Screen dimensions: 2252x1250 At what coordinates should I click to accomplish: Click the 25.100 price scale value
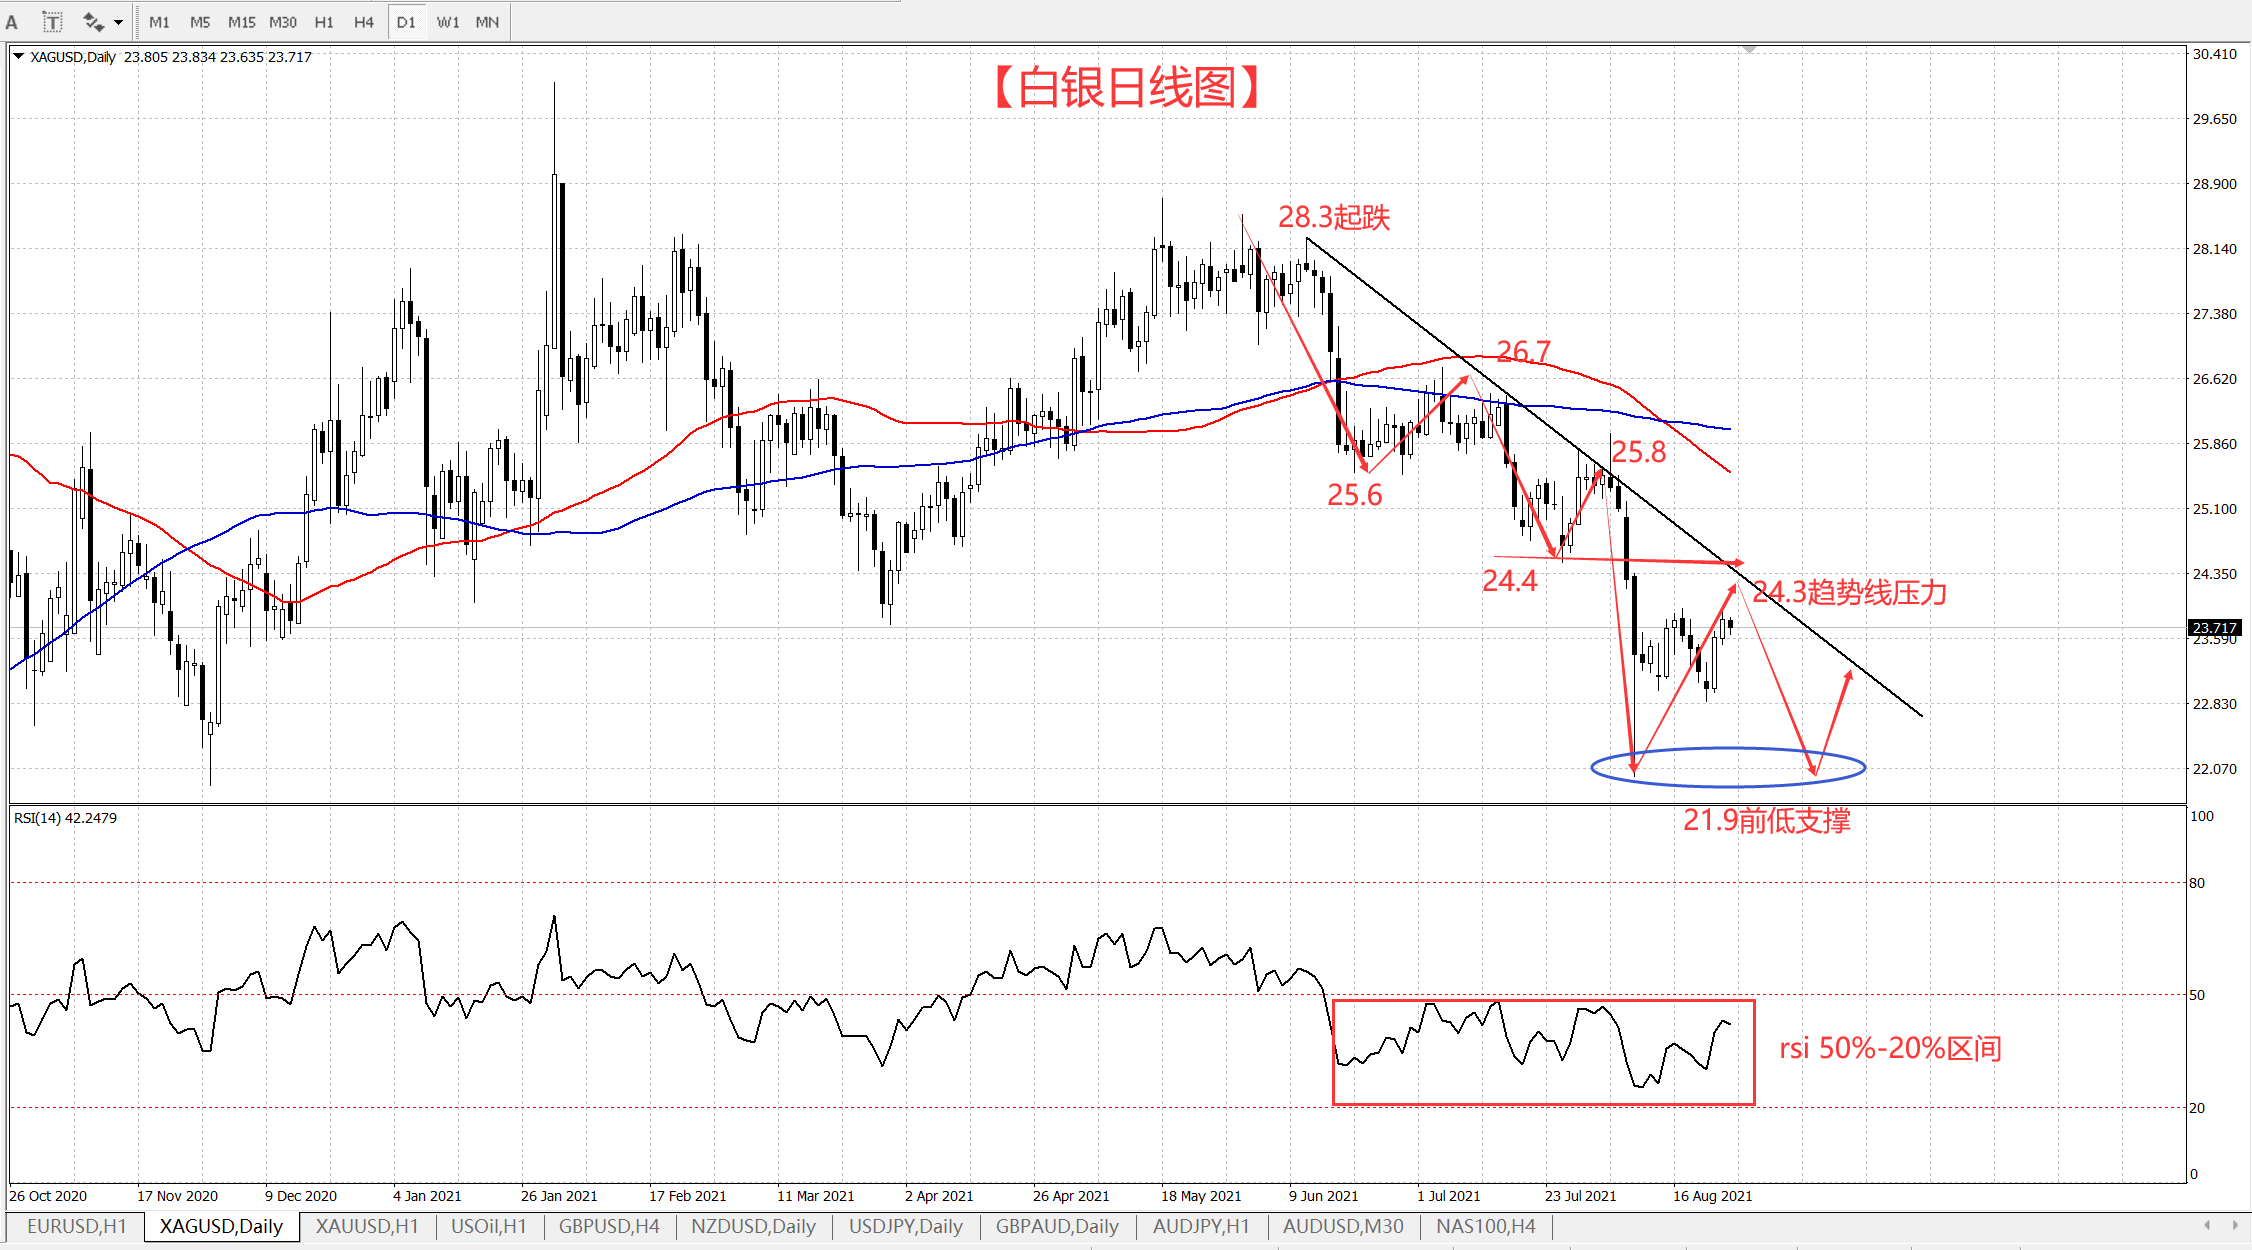coord(2214,509)
